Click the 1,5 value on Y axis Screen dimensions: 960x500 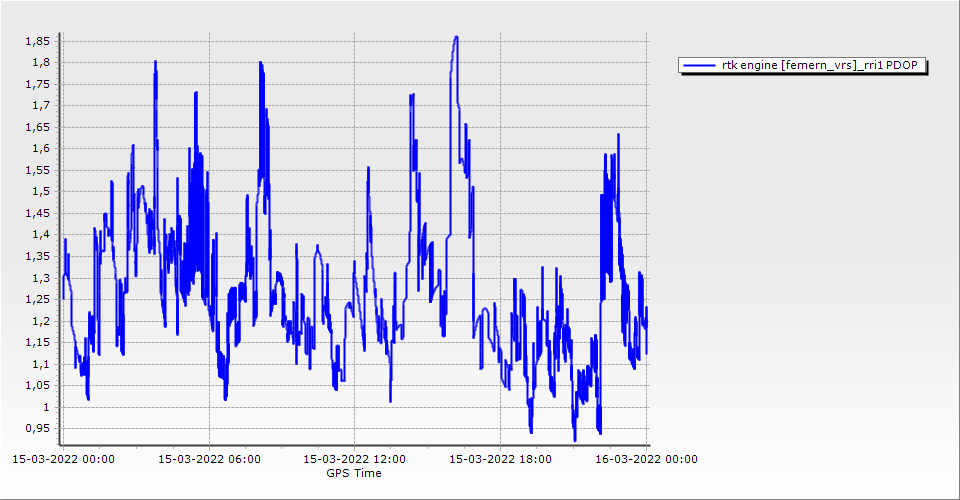[x=40, y=192]
